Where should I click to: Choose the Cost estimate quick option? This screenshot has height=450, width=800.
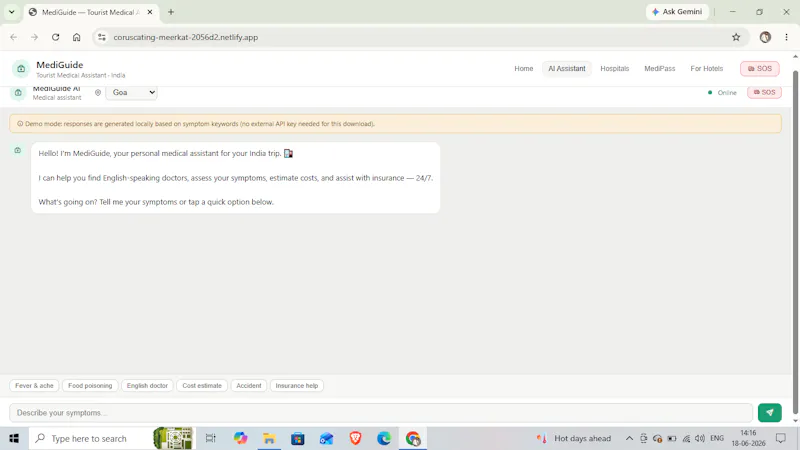click(202, 386)
